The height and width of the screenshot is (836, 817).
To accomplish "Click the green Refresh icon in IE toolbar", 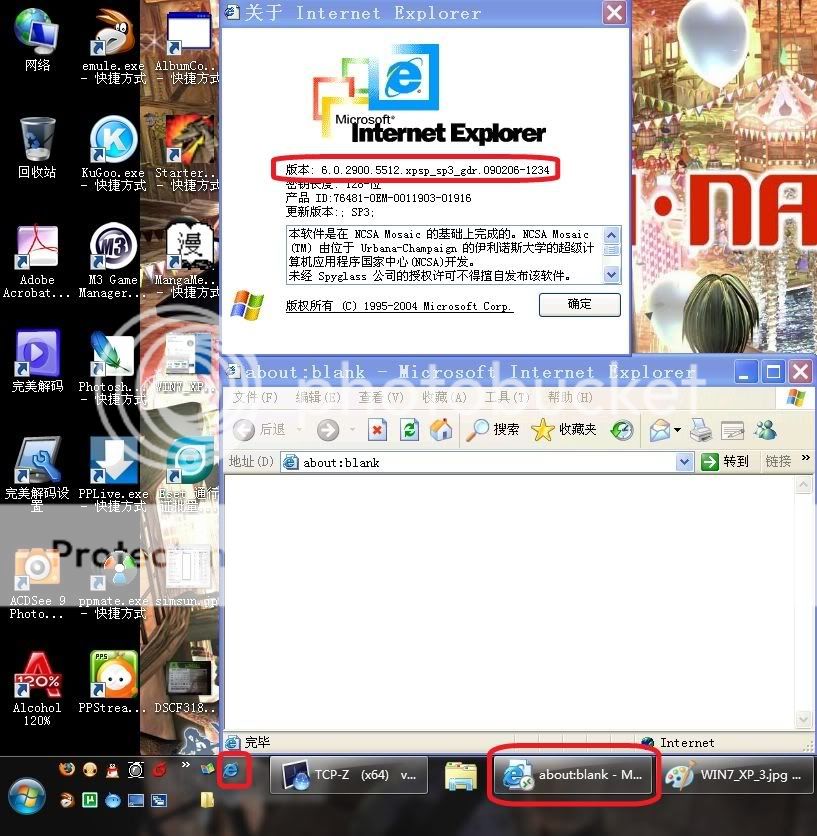I will click(x=410, y=430).
